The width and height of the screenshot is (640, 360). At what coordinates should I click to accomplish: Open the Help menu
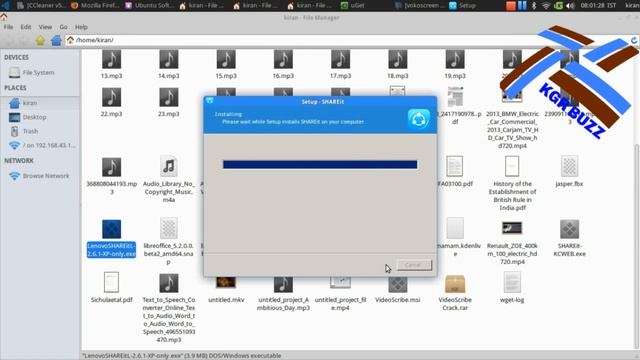(x=81, y=27)
